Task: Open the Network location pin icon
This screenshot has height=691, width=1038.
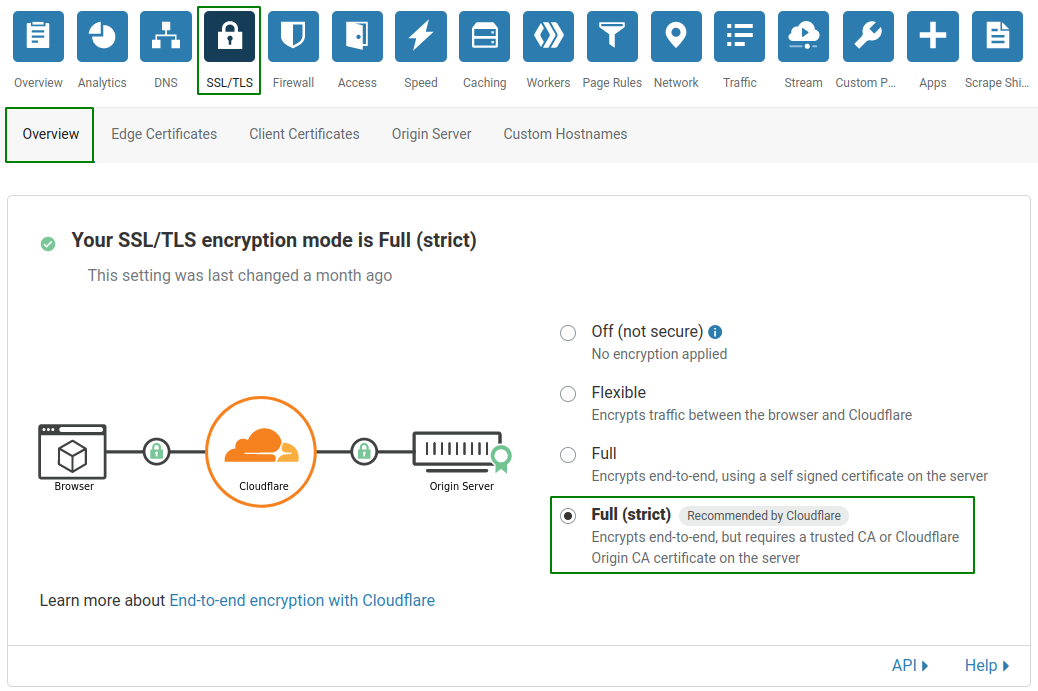Action: 676,36
